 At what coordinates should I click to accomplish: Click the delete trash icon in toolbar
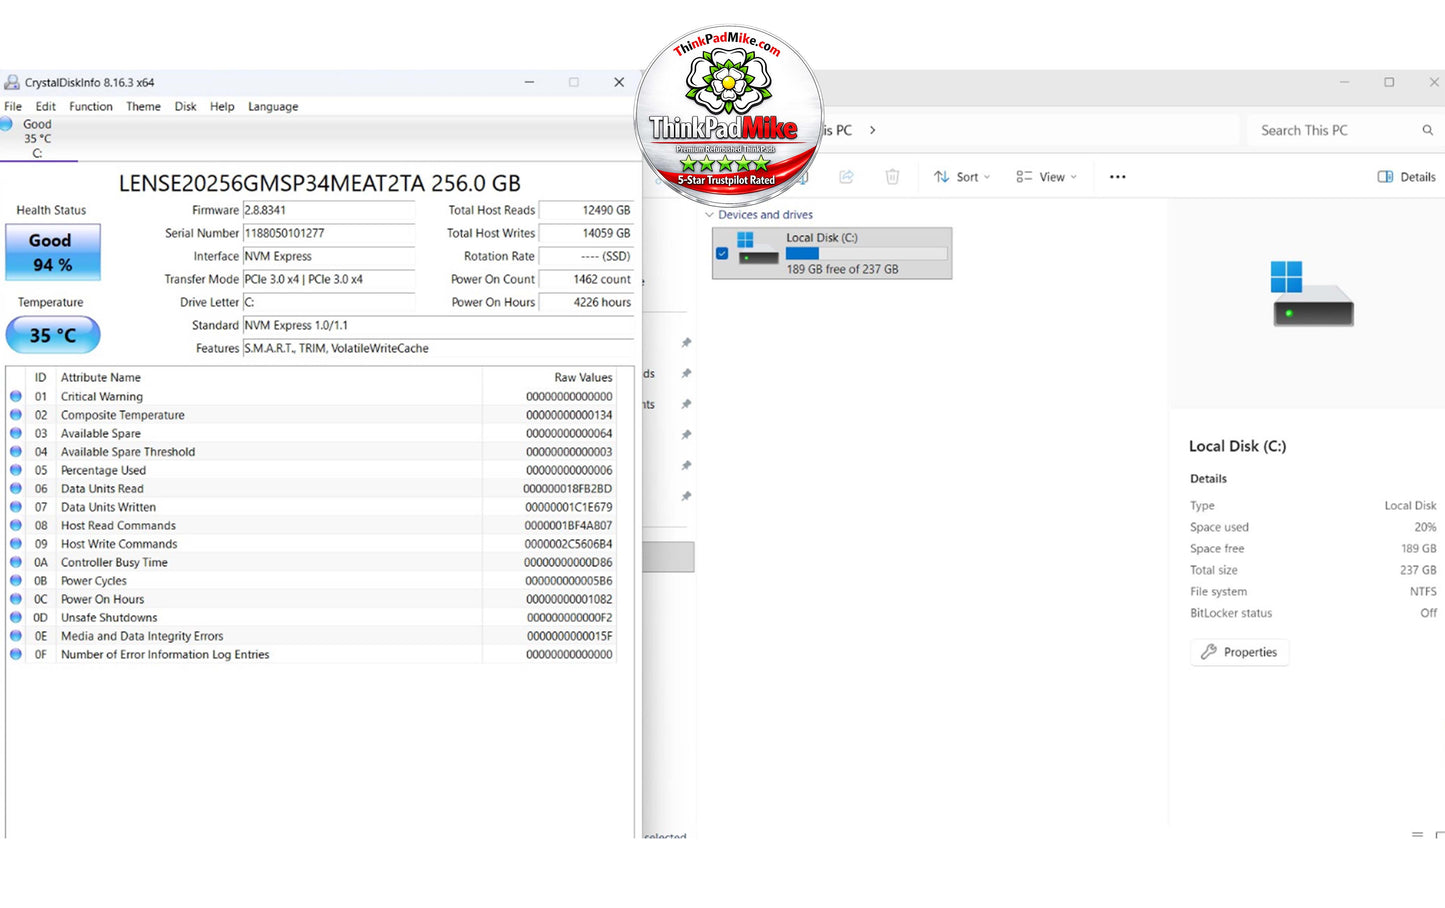pos(892,177)
